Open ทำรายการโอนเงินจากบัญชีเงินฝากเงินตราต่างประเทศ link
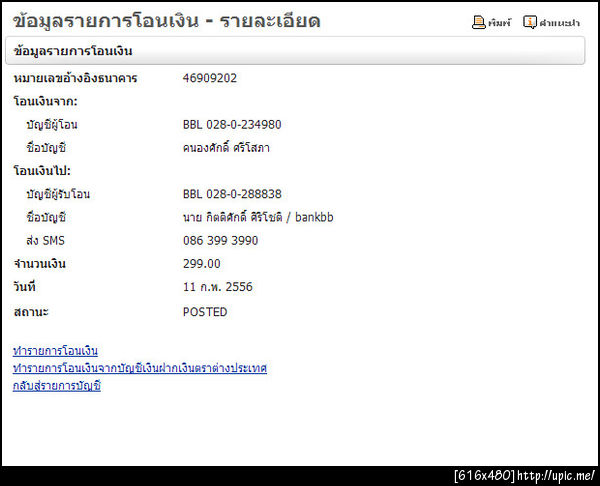The width and height of the screenshot is (600, 486). coord(140,368)
